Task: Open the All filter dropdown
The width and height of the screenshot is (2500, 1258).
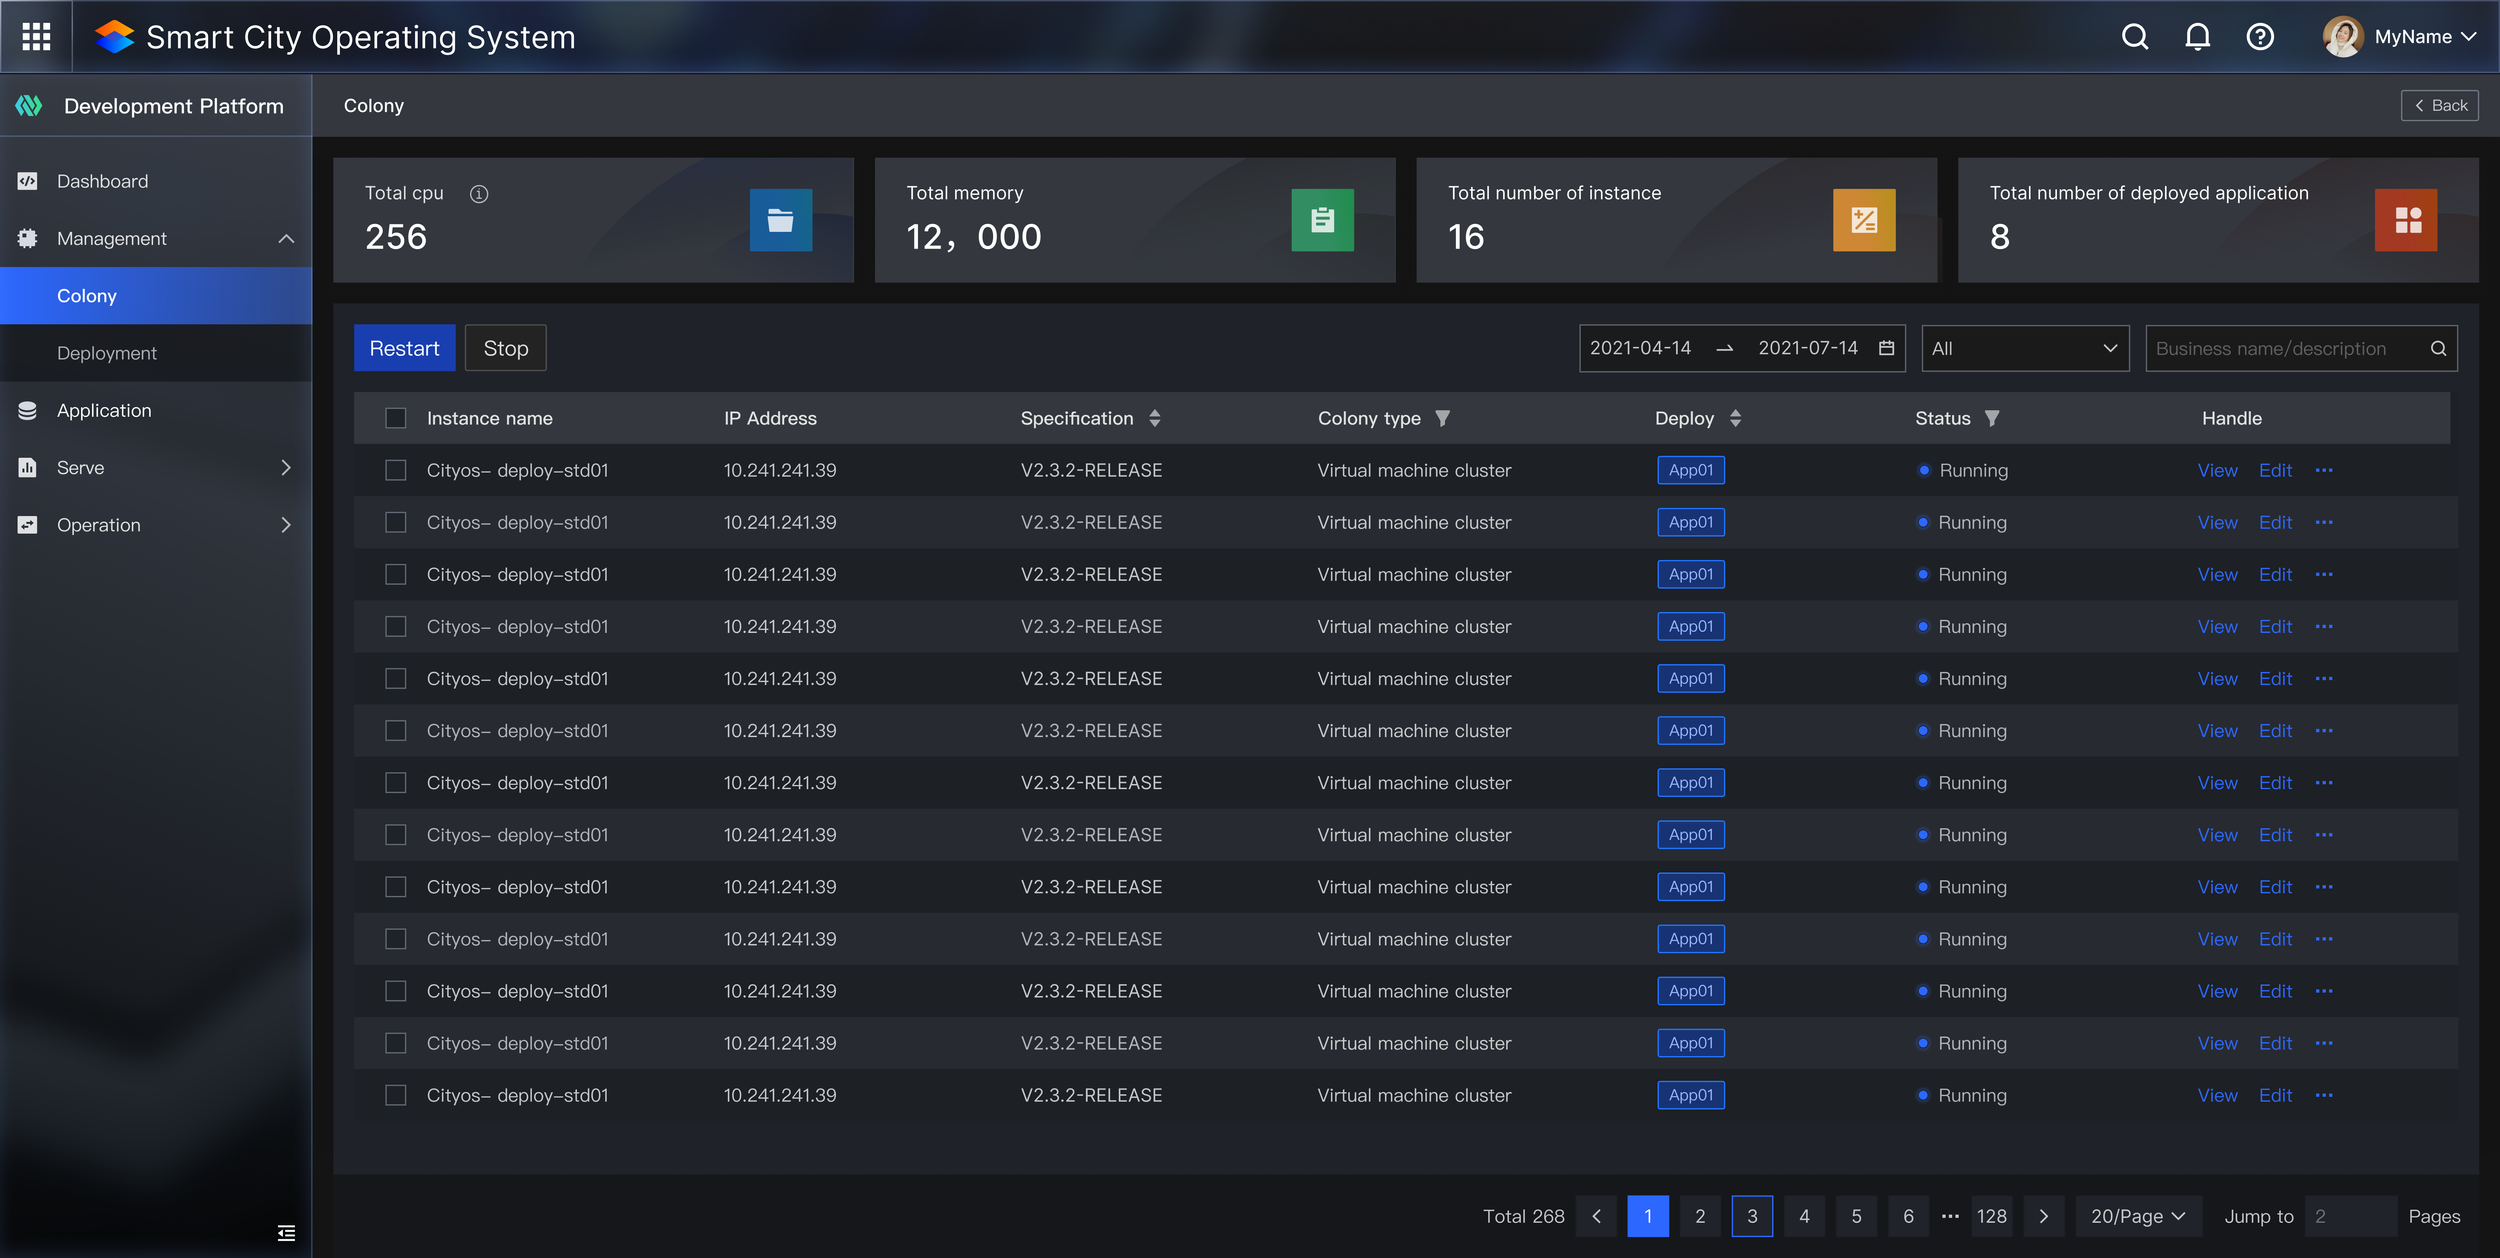Action: point(2024,348)
